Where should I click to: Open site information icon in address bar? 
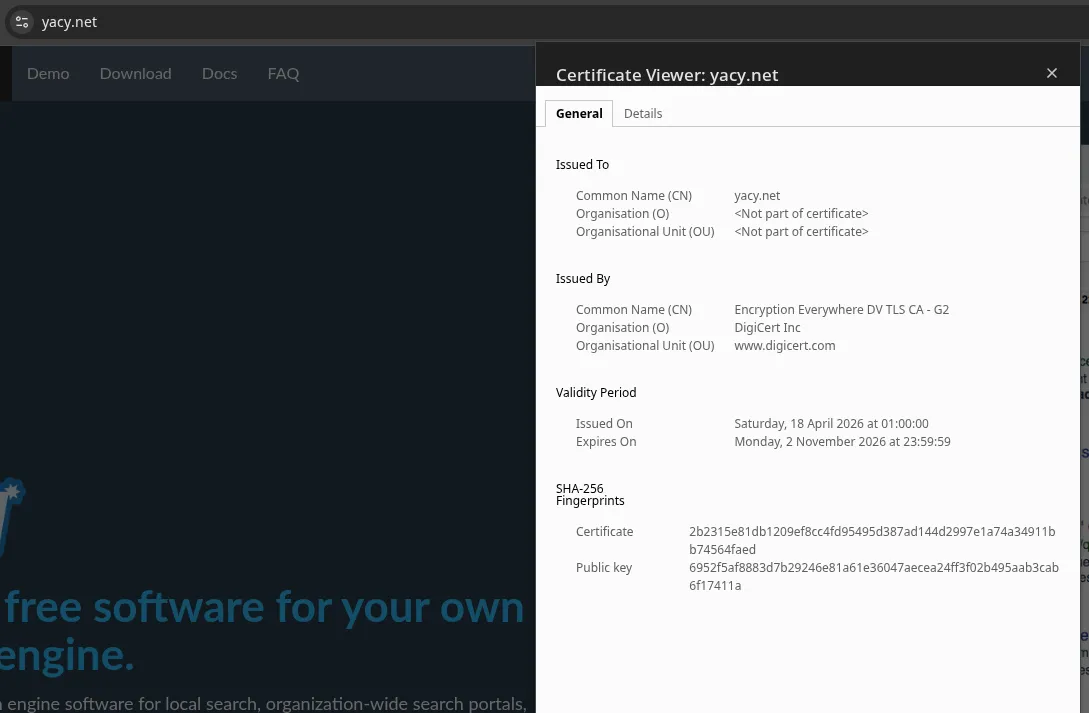22,22
